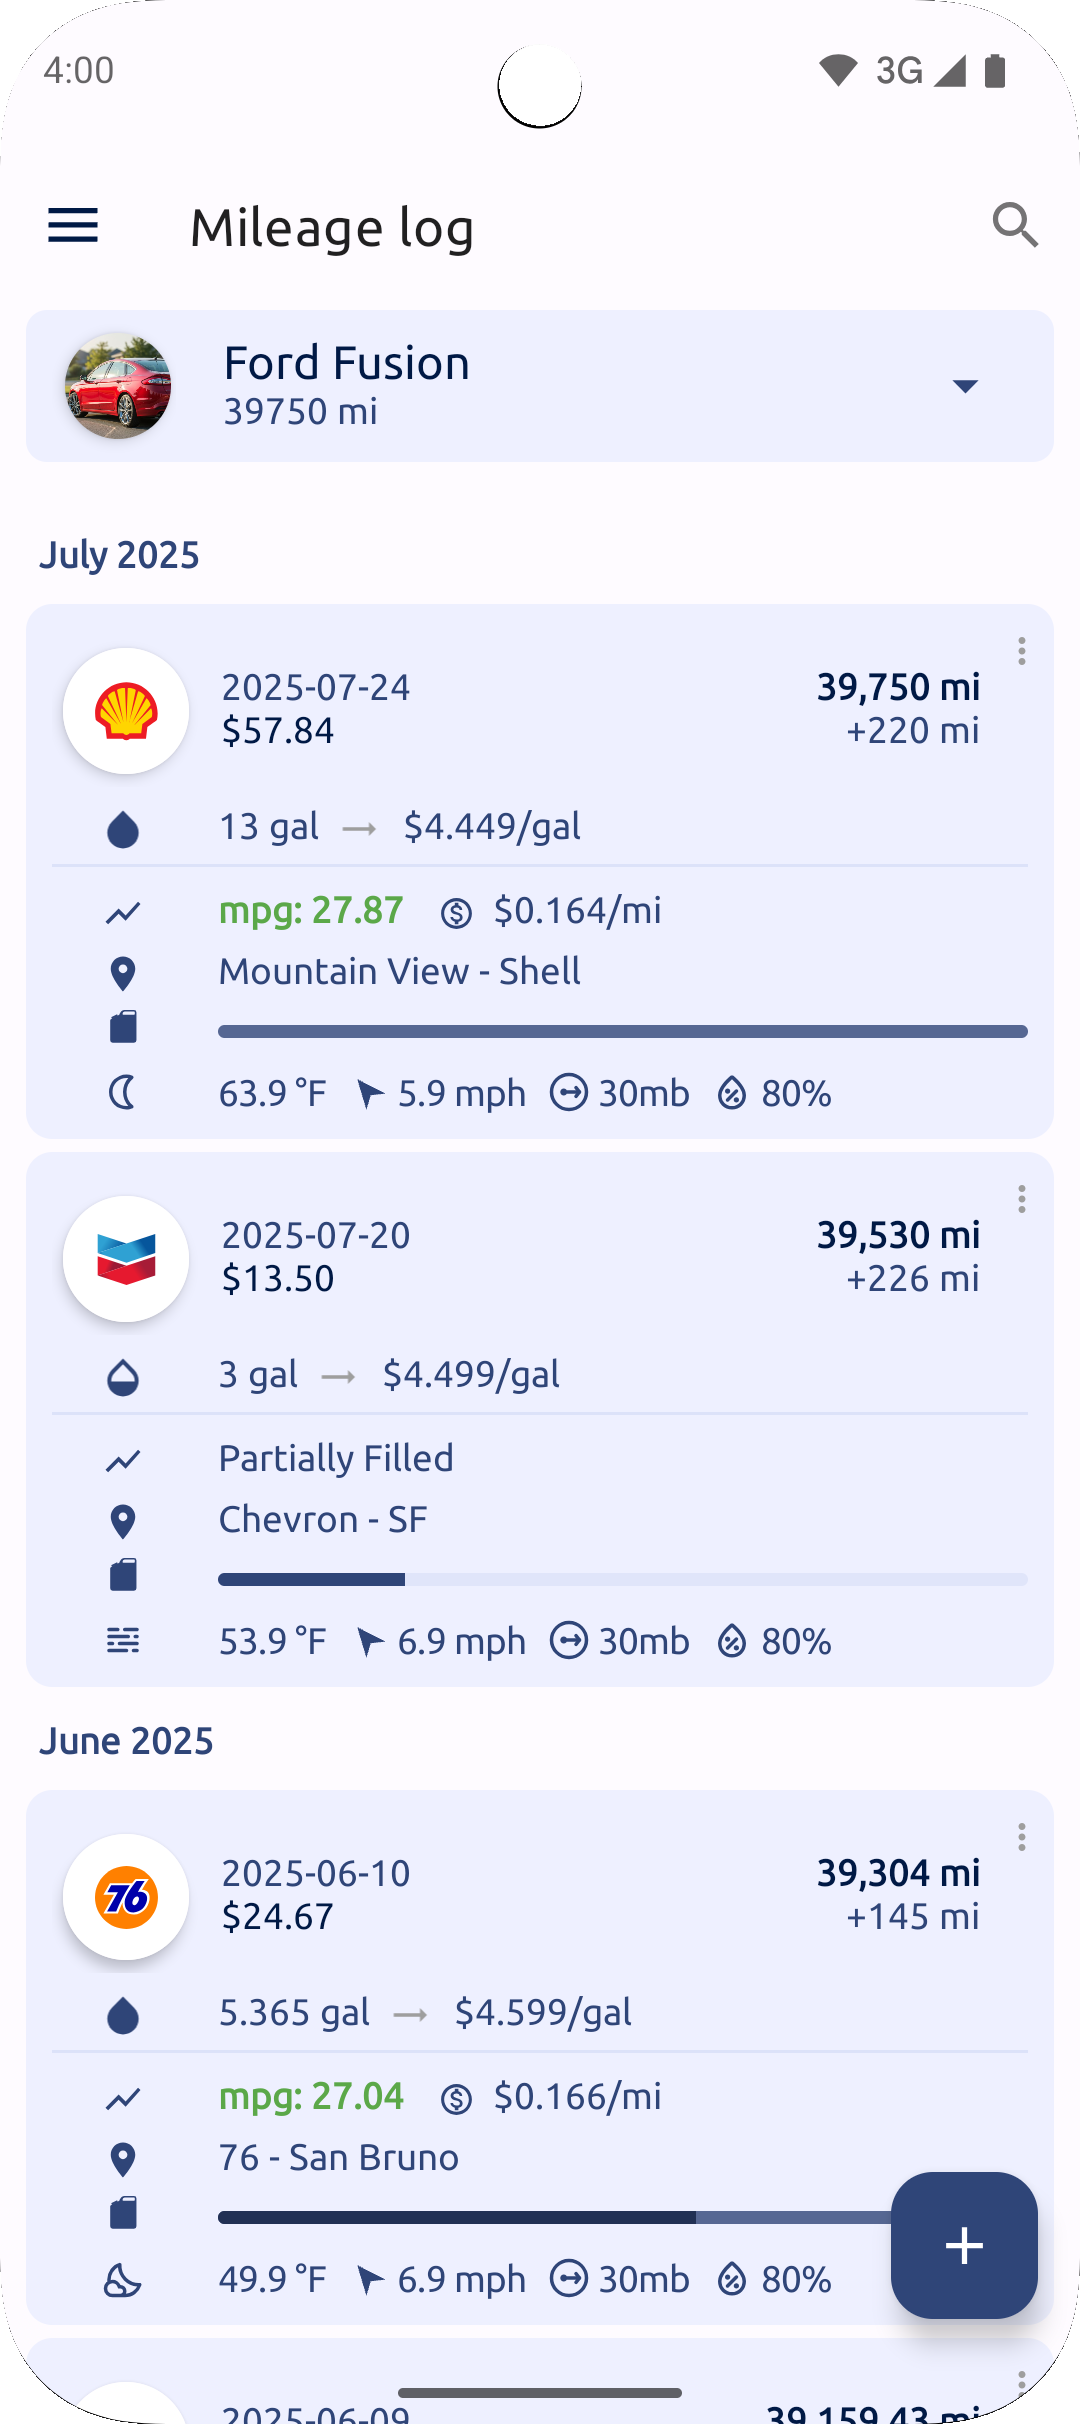1080x2424 pixels.
Task: Open overflow menu for 2025-07-20 entry
Action: tap(1021, 1199)
